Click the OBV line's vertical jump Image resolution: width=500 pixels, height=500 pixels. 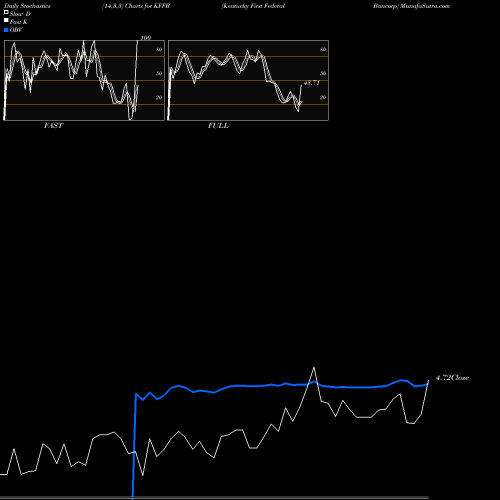tap(134, 447)
